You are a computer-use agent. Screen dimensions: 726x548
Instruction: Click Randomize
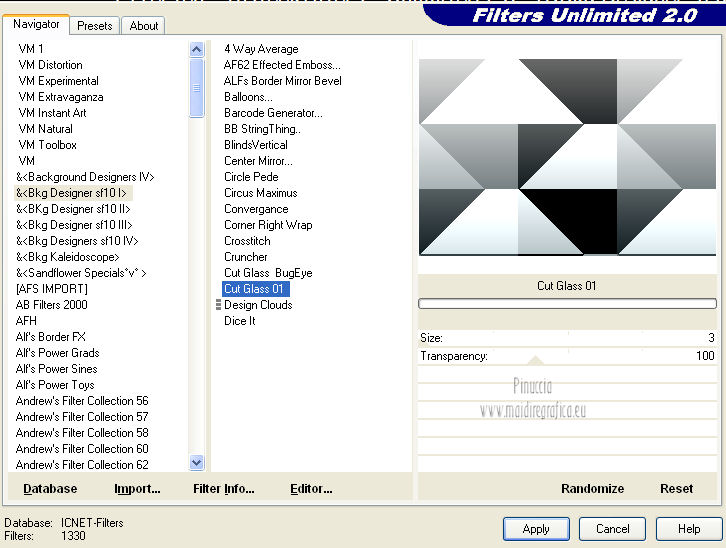592,489
